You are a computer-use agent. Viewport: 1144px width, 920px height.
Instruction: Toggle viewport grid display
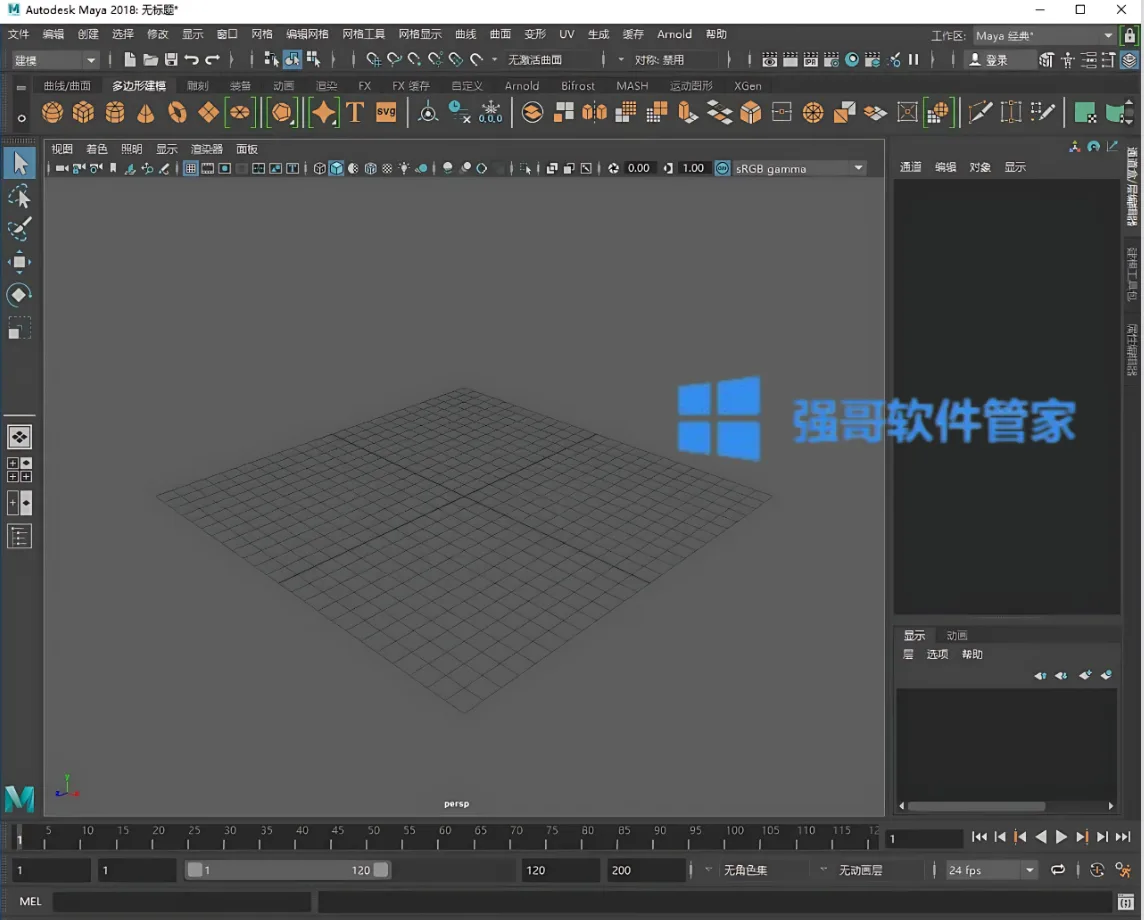point(190,169)
